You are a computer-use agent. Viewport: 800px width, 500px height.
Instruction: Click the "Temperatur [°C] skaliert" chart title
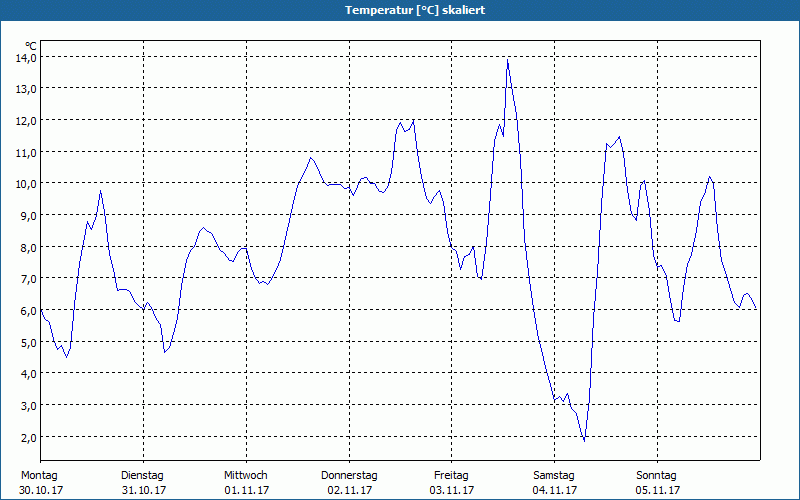[x=415, y=10]
